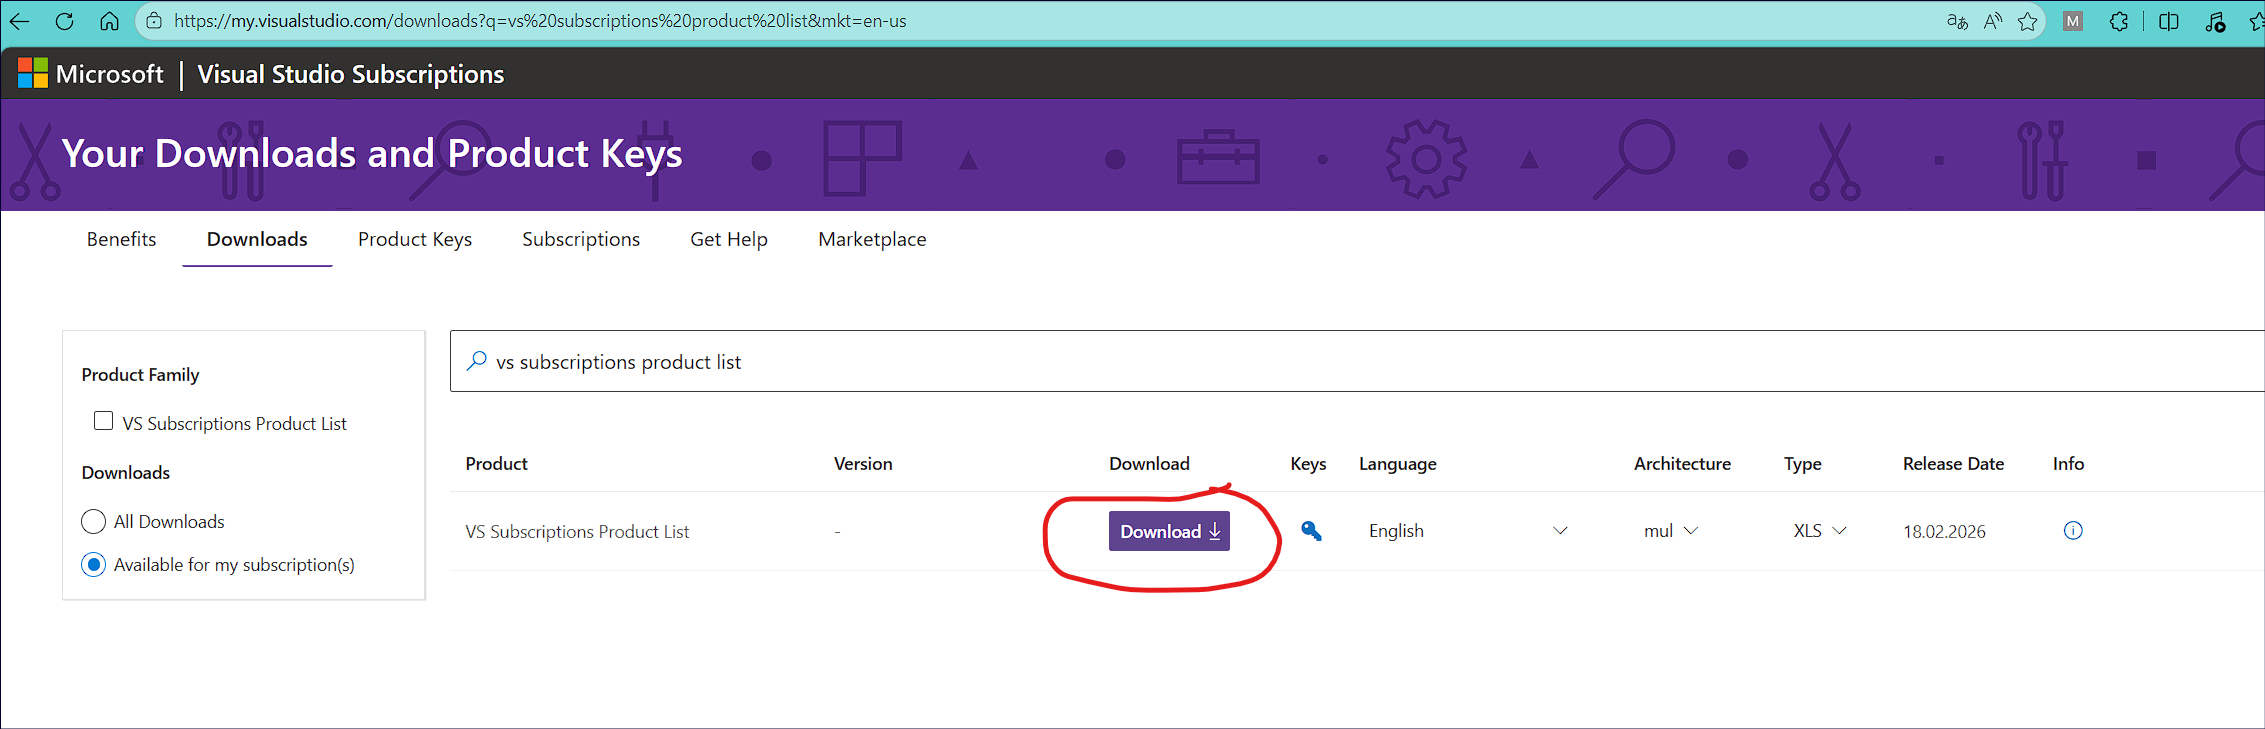
Task: Click the Info column header
Action: 2068,464
